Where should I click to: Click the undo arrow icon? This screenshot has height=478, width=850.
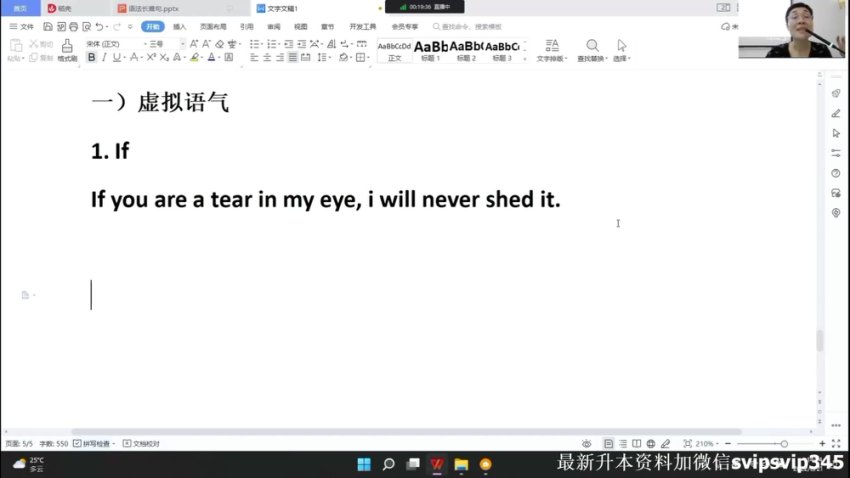[x=99, y=27]
